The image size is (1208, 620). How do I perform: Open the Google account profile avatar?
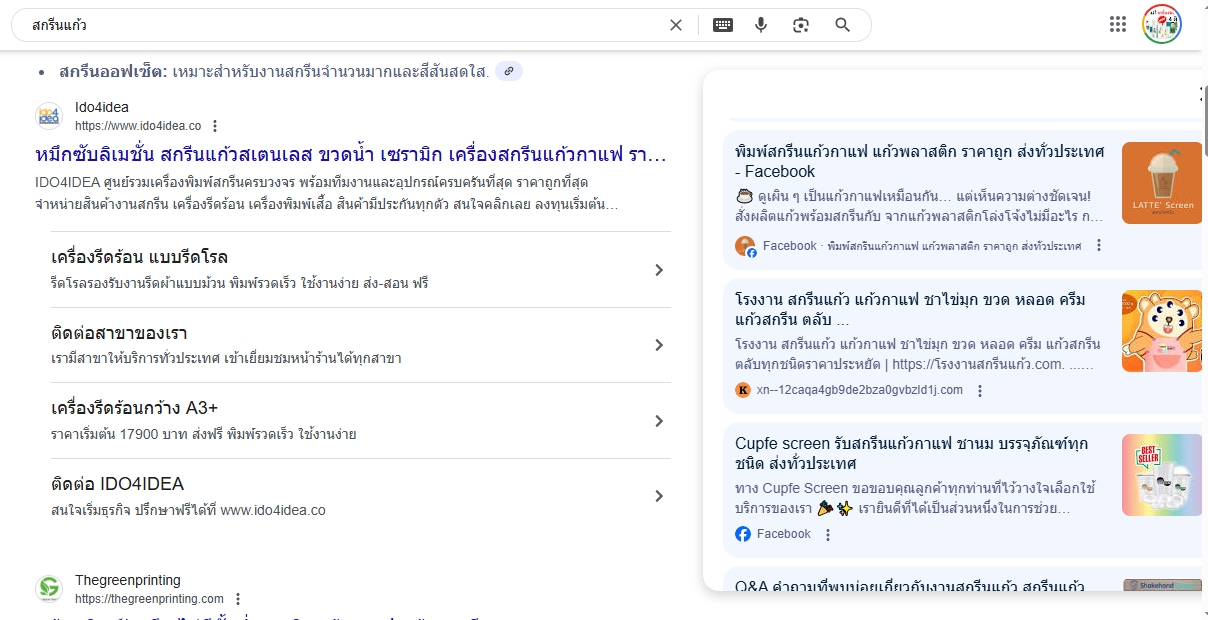(x=1162, y=25)
